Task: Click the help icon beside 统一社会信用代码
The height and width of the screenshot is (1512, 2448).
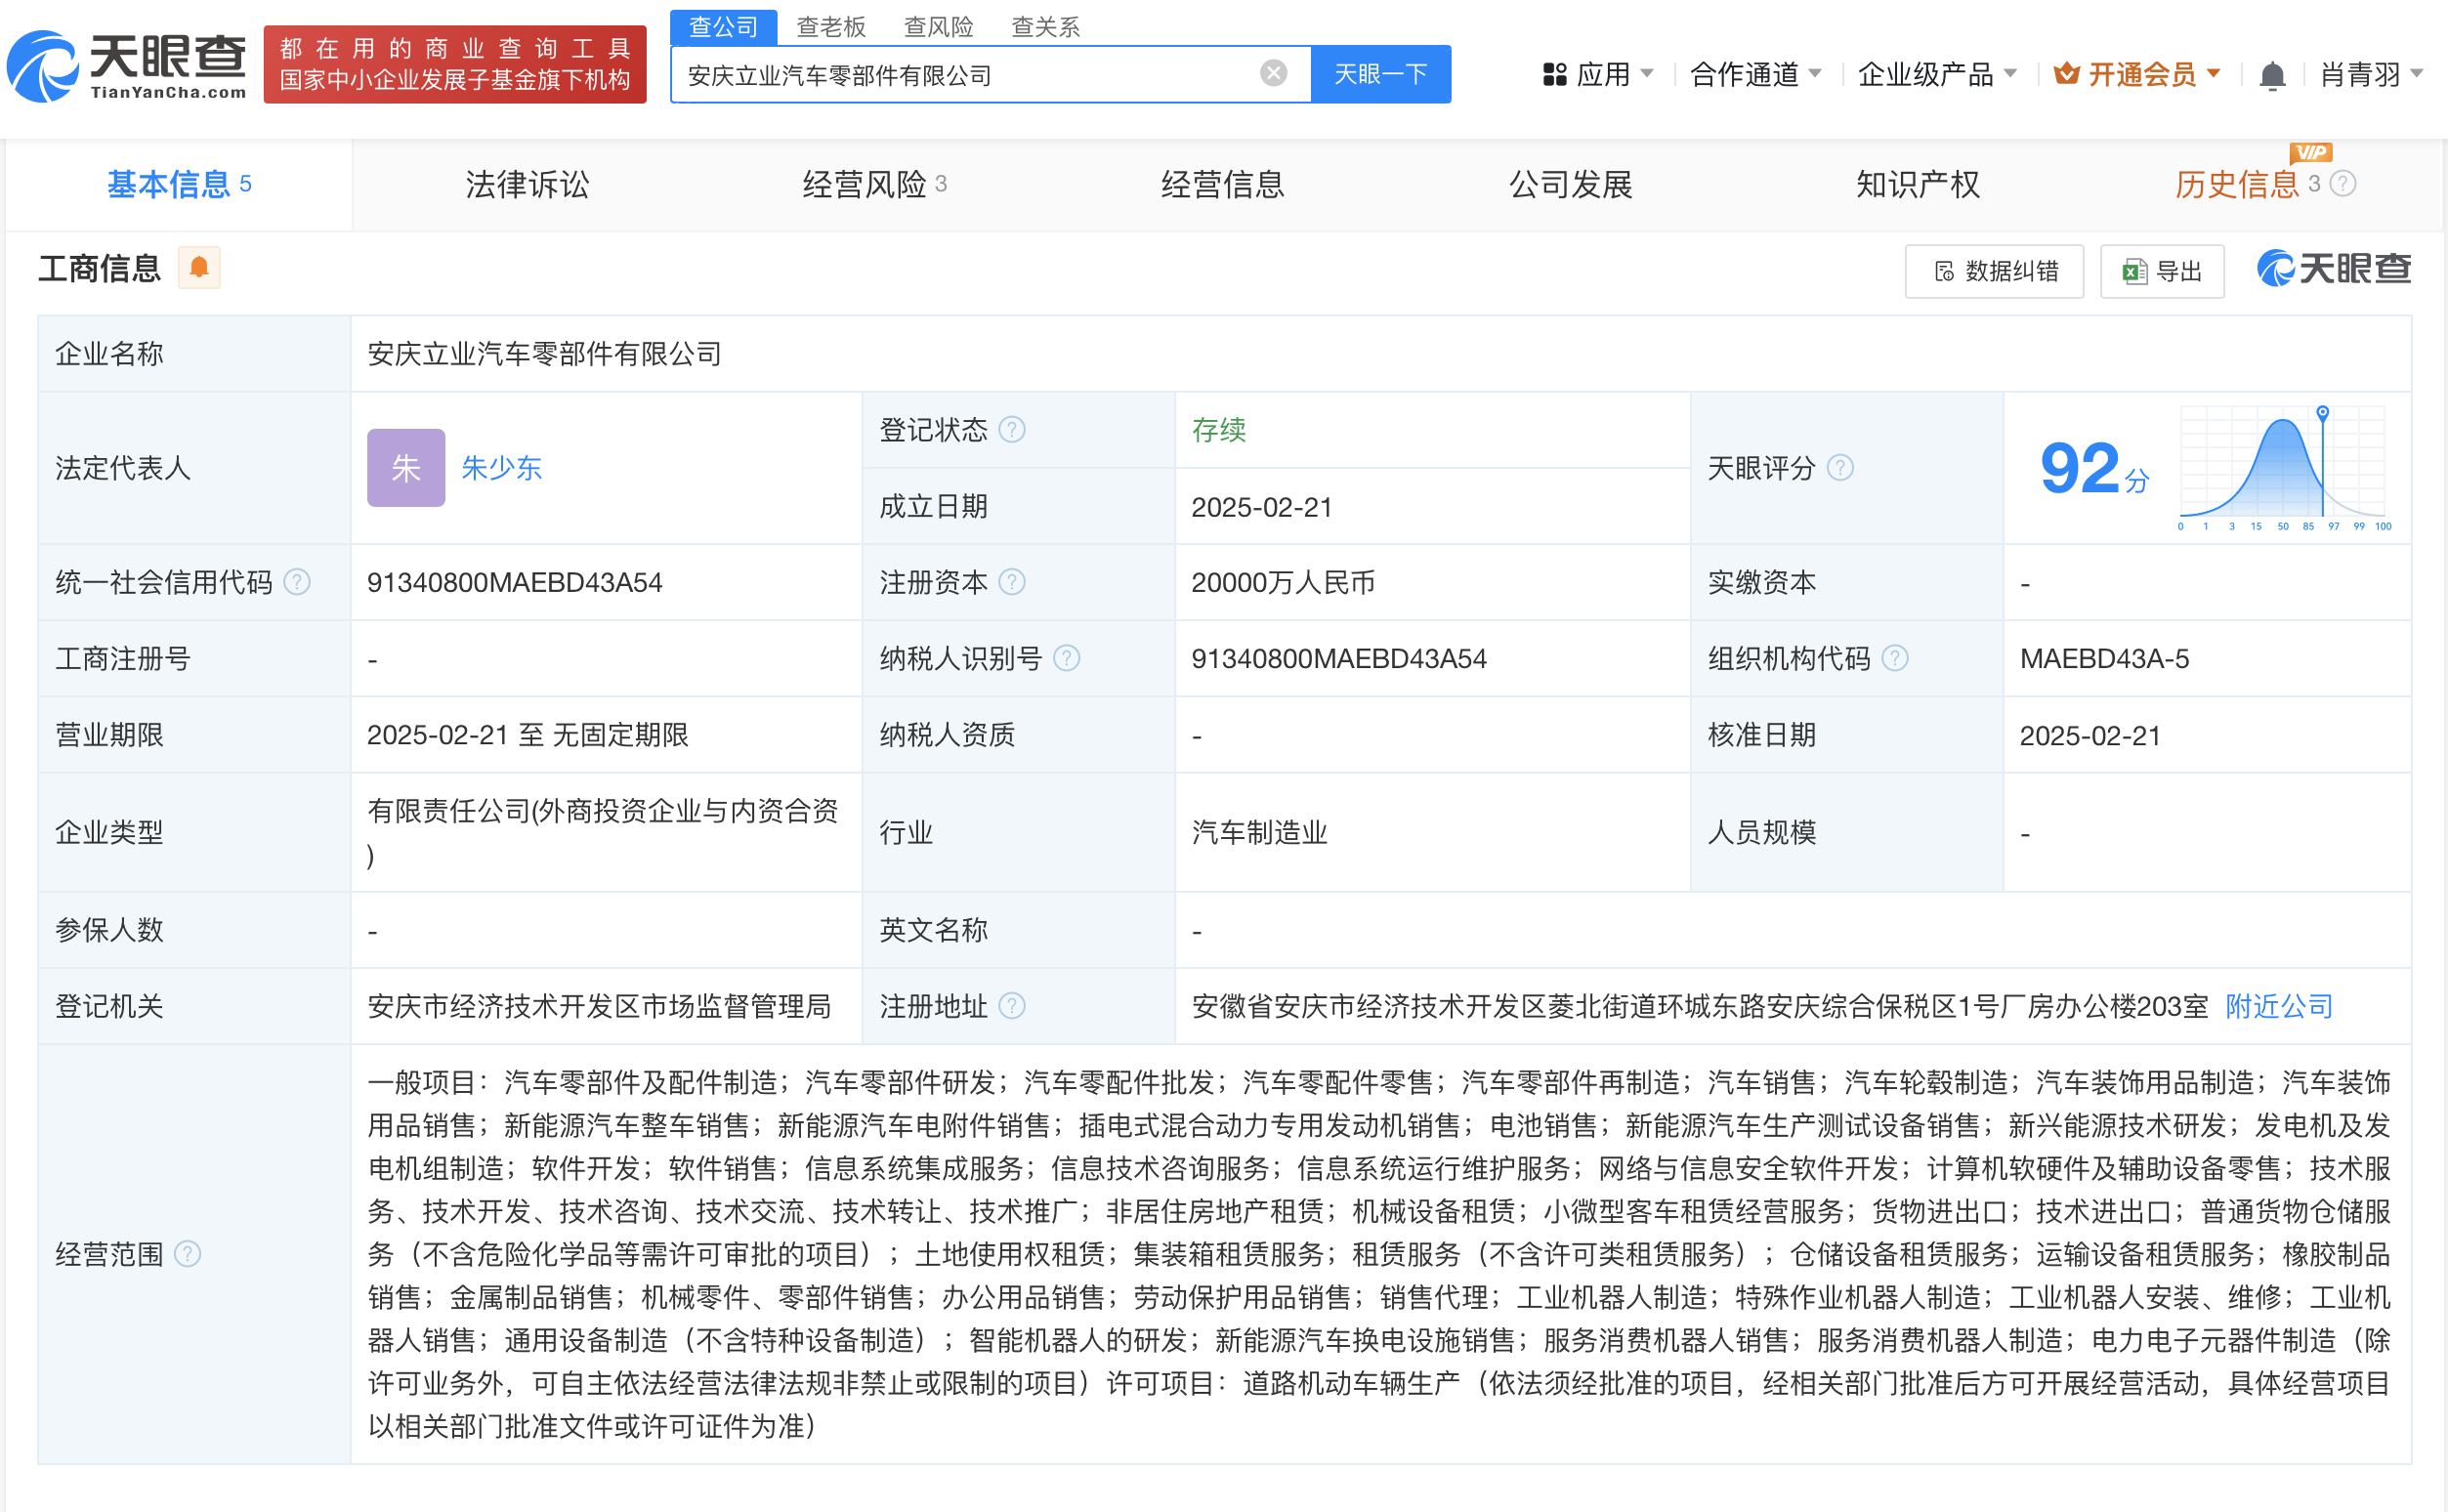Action: click(x=297, y=582)
